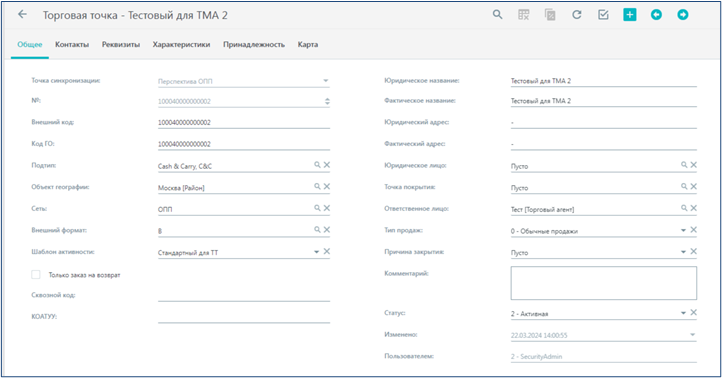
Task: Open the Причина закрытия dropdown
Action: 683,252
